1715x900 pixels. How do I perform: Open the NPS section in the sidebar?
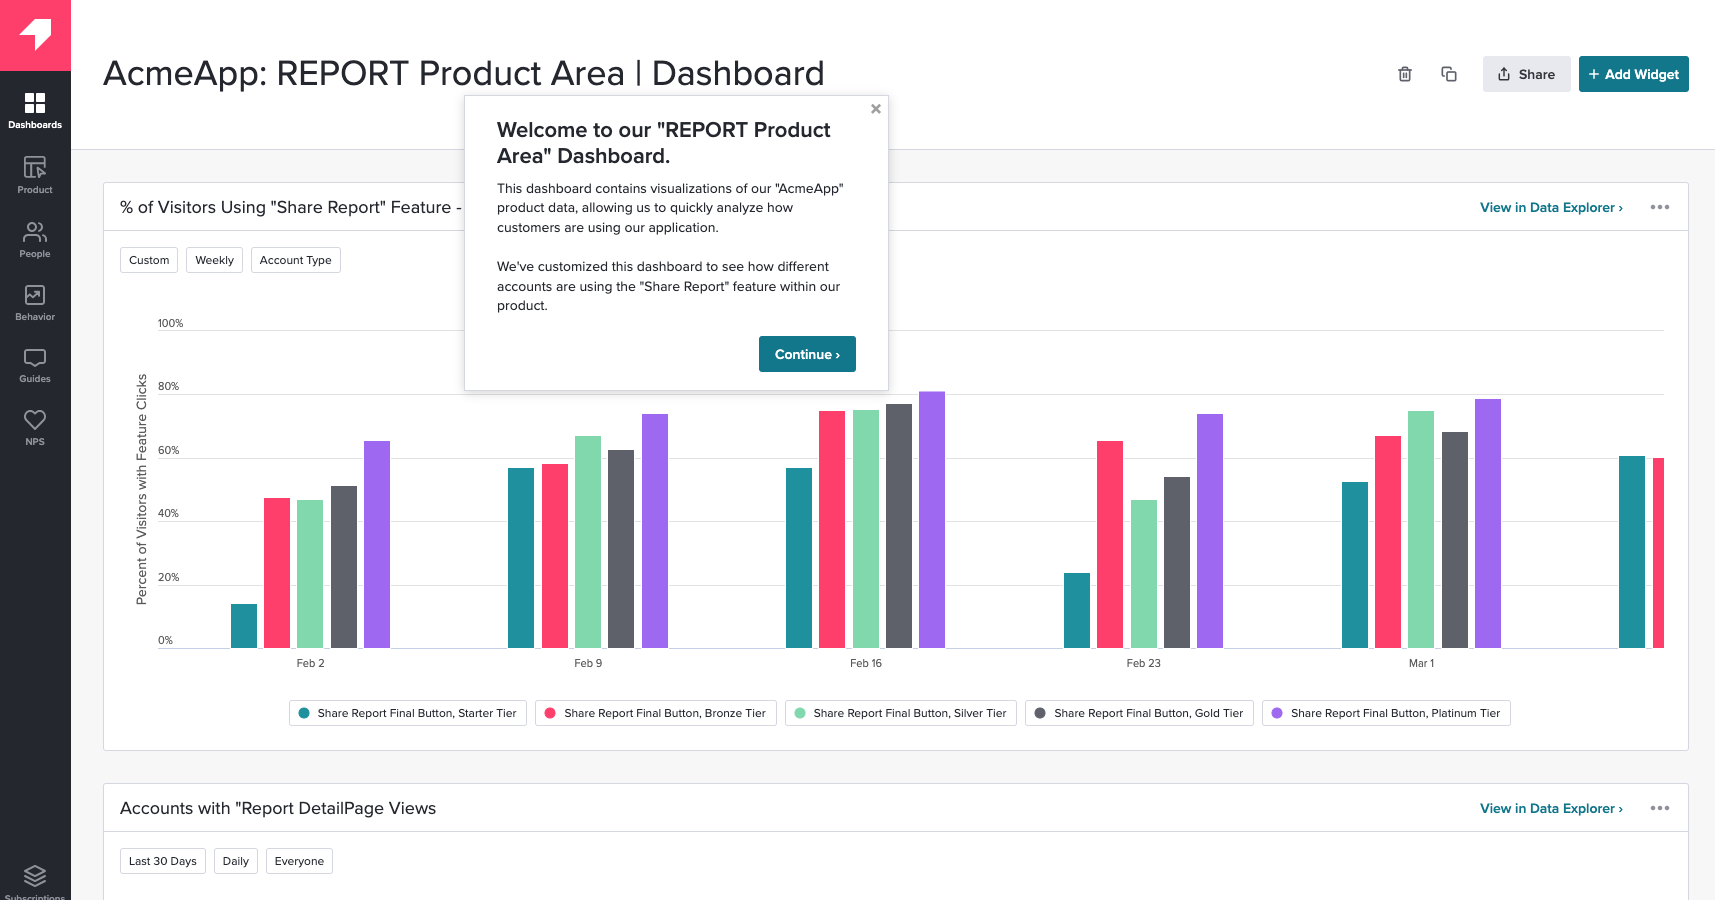coord(35,427)
